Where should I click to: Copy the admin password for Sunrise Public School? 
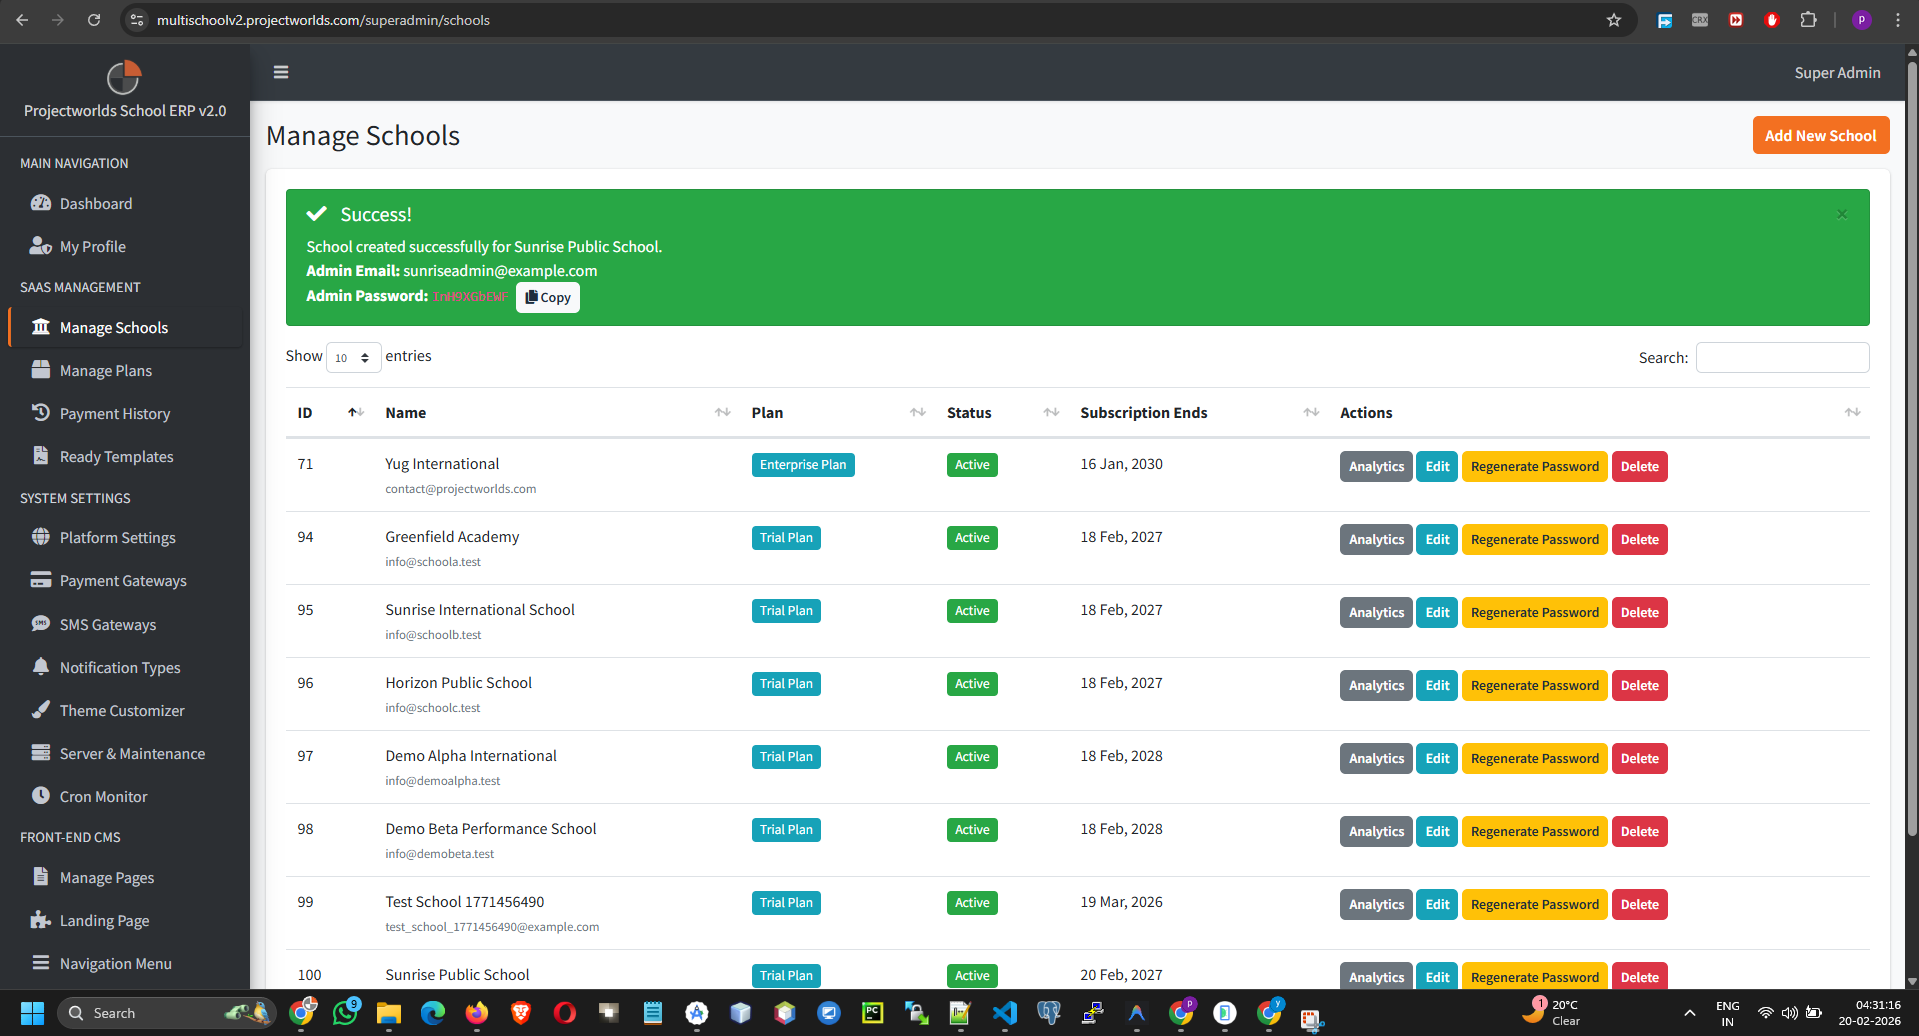[547, 297]
